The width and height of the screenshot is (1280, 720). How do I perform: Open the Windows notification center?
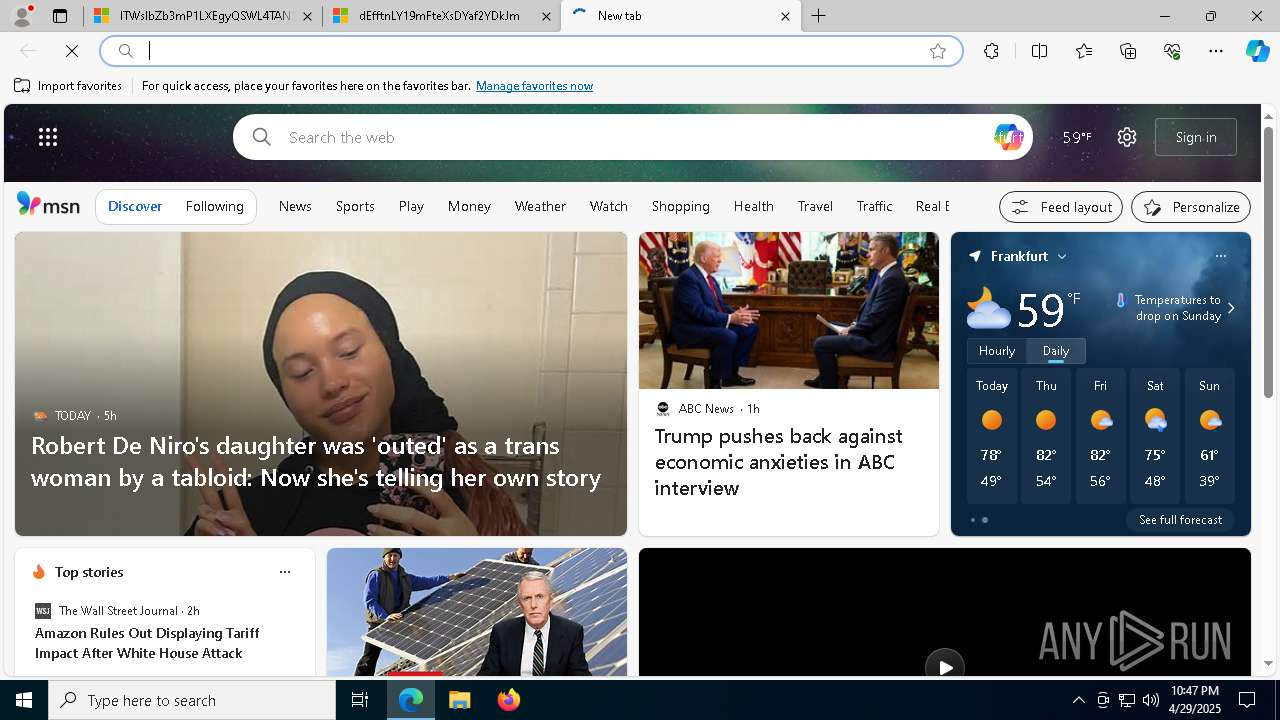[1247, 700]
